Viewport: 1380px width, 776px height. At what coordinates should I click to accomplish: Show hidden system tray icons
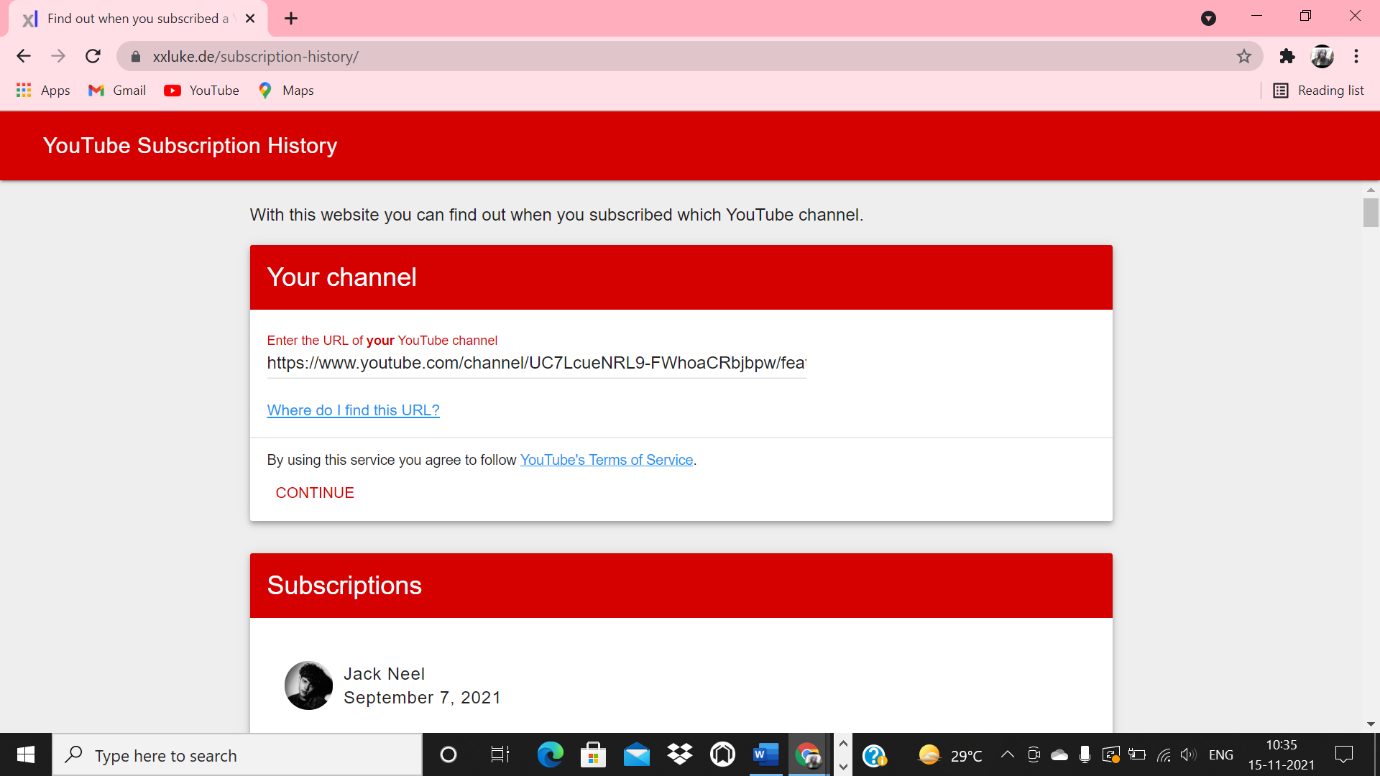1007,755
